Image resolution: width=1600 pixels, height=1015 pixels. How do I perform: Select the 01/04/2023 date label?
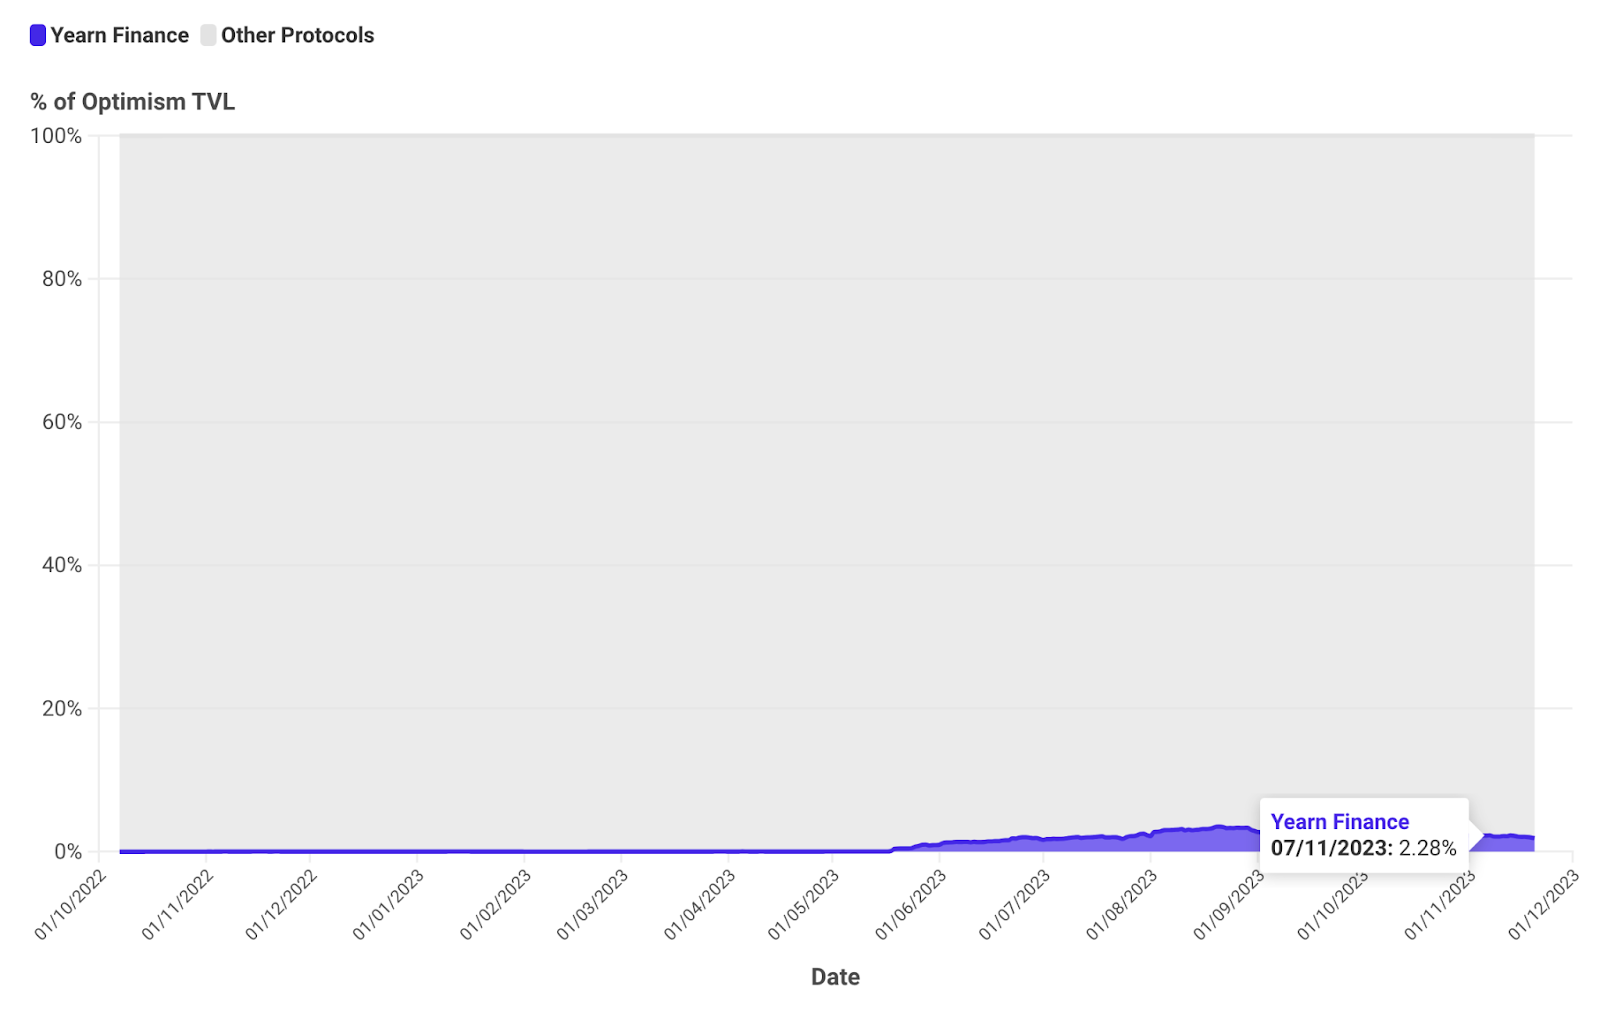click(x=699, y=905)
